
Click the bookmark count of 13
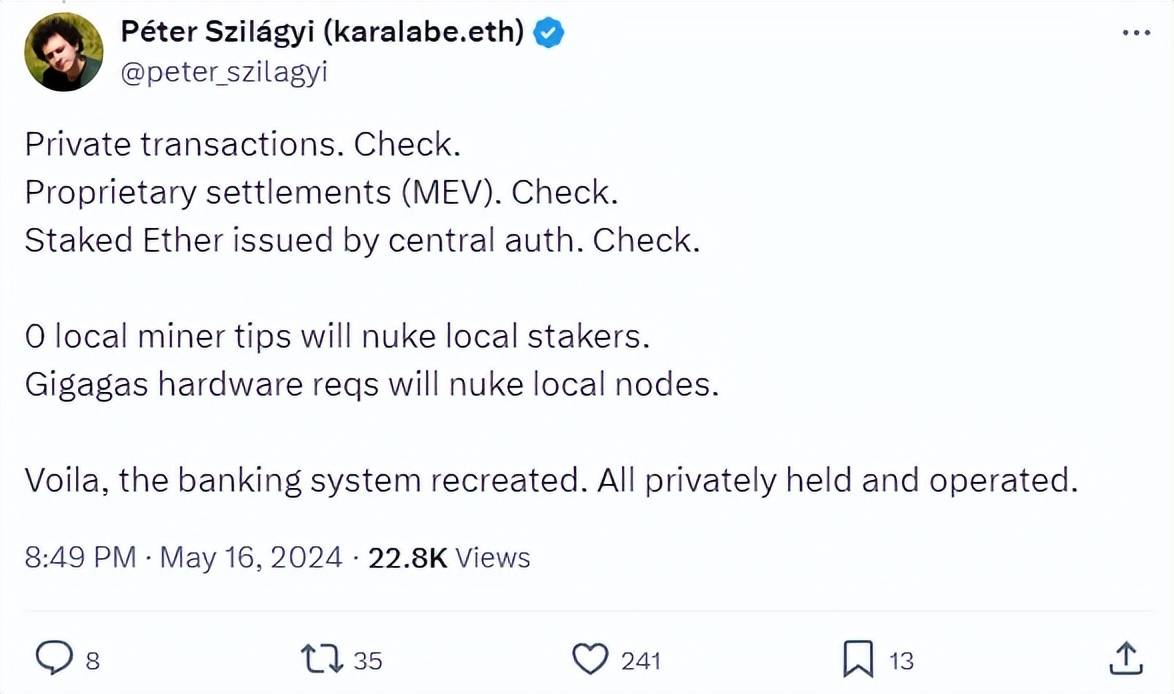[901, 661]
